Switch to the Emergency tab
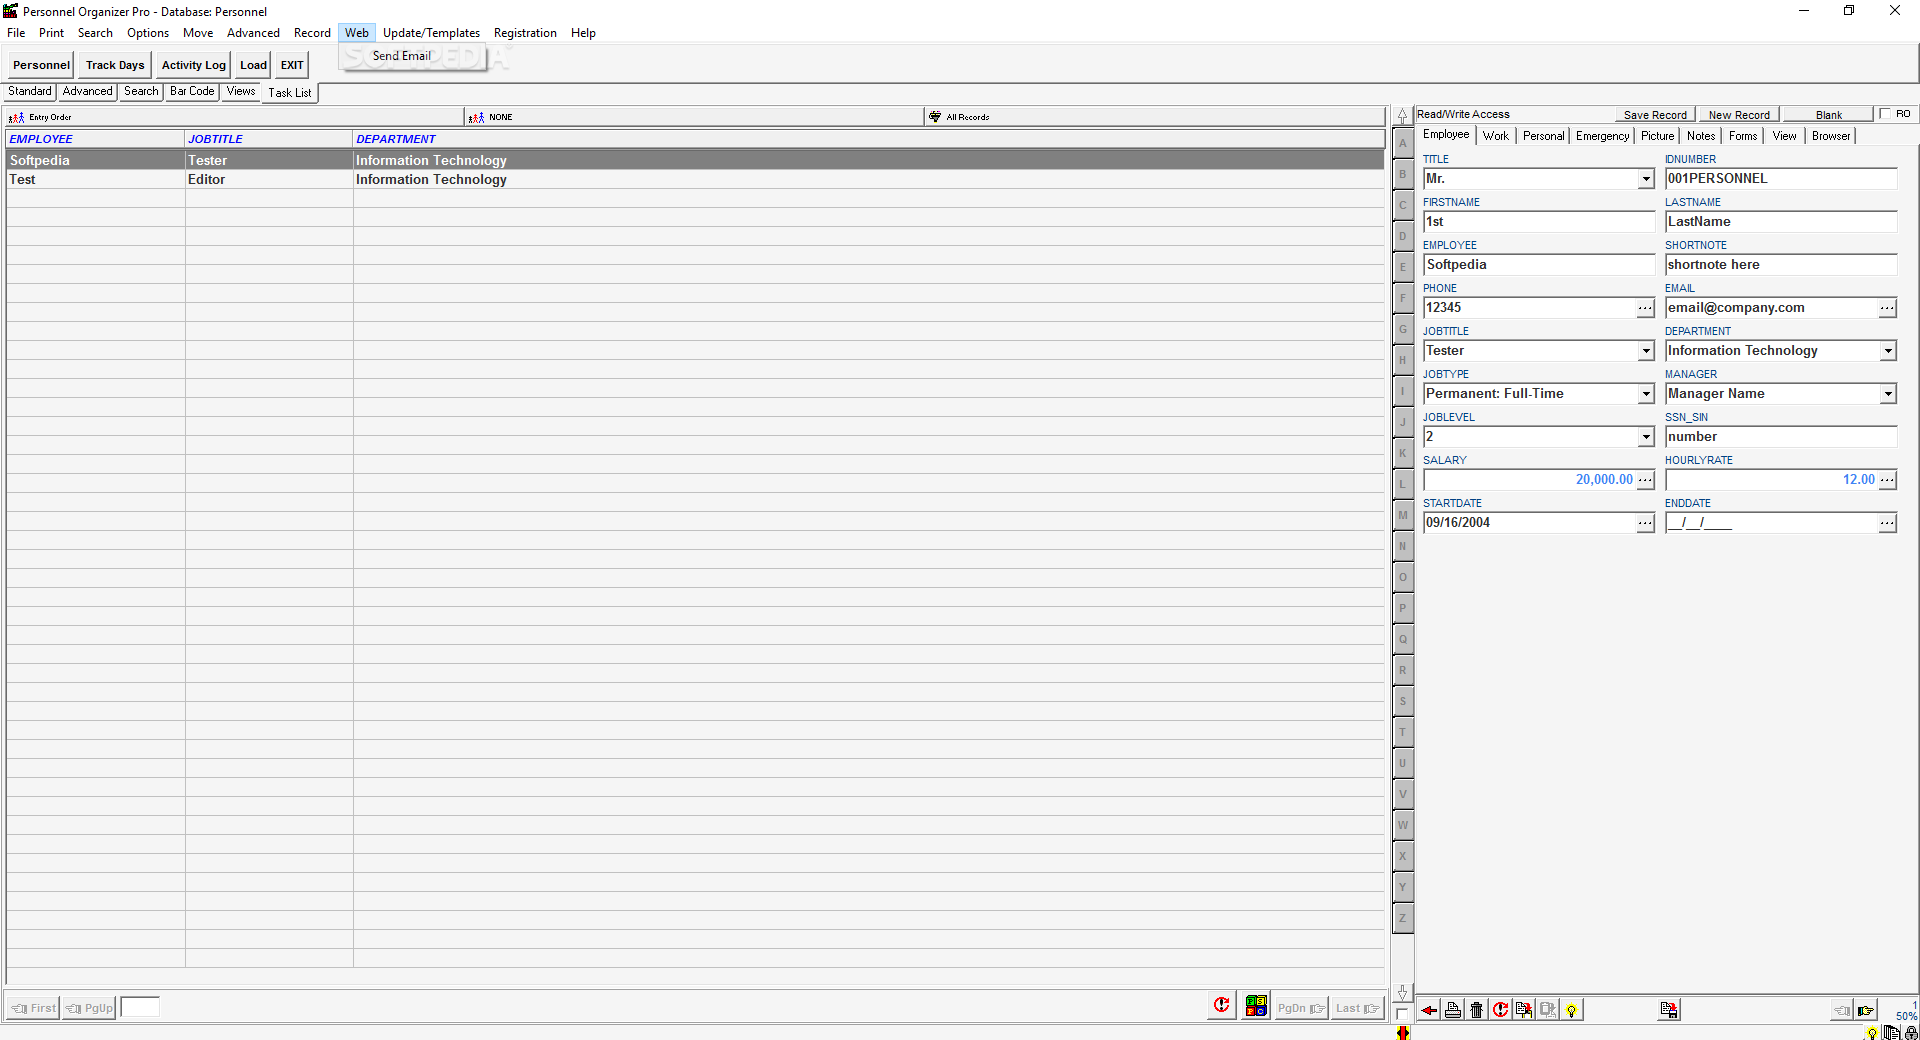 pyautogui.click(x=1602, y=136)
